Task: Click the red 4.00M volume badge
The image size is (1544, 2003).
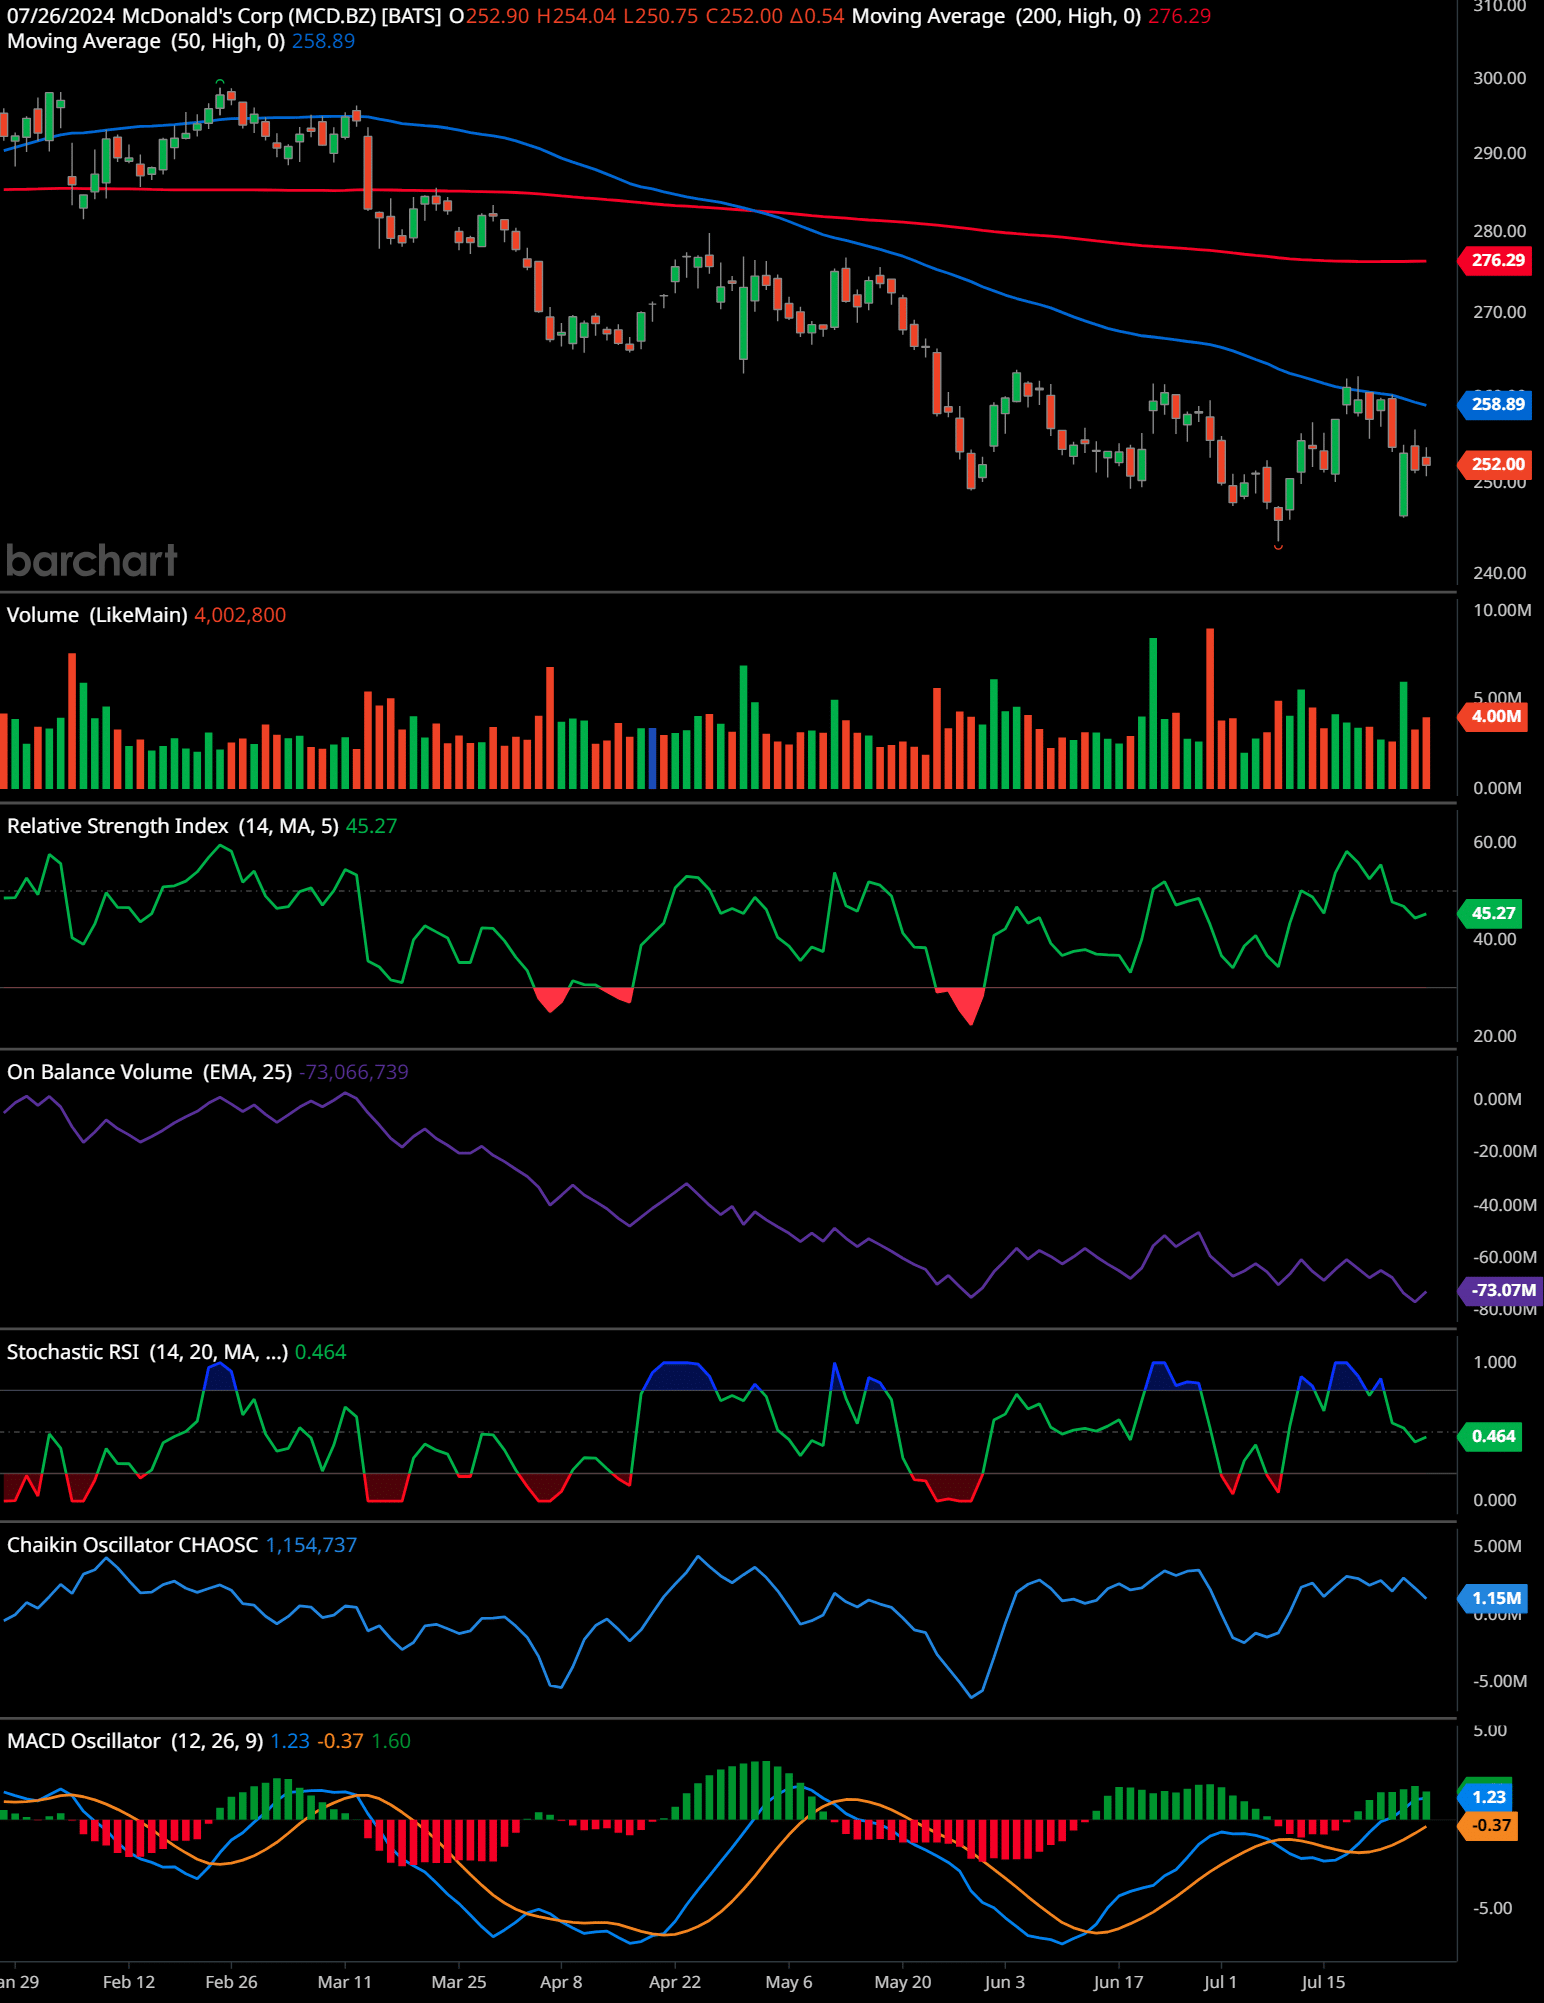Action: tap(1495, 716)
